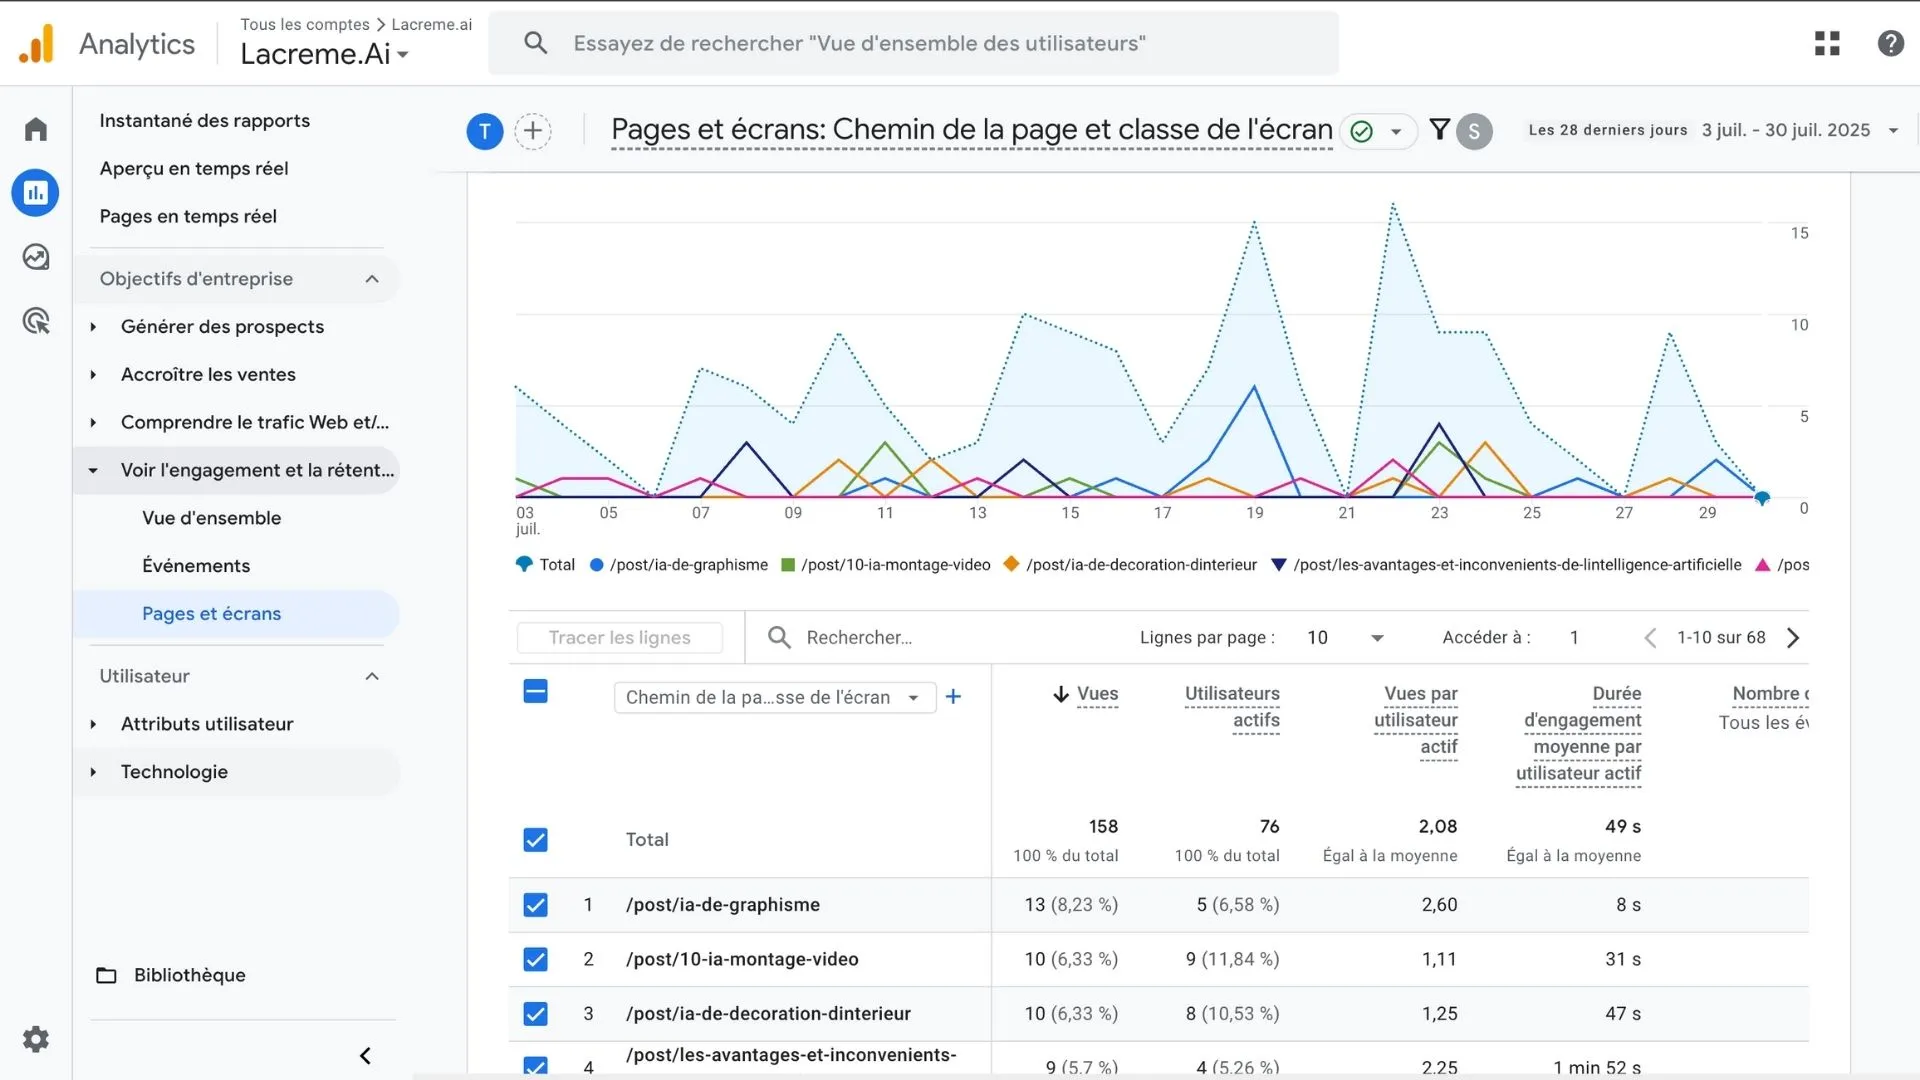The width and height of the screenshot is (1920, 1080).
Task: Collapse the 'Objectifs d'entreprise' section
Action: coord(371,279)
